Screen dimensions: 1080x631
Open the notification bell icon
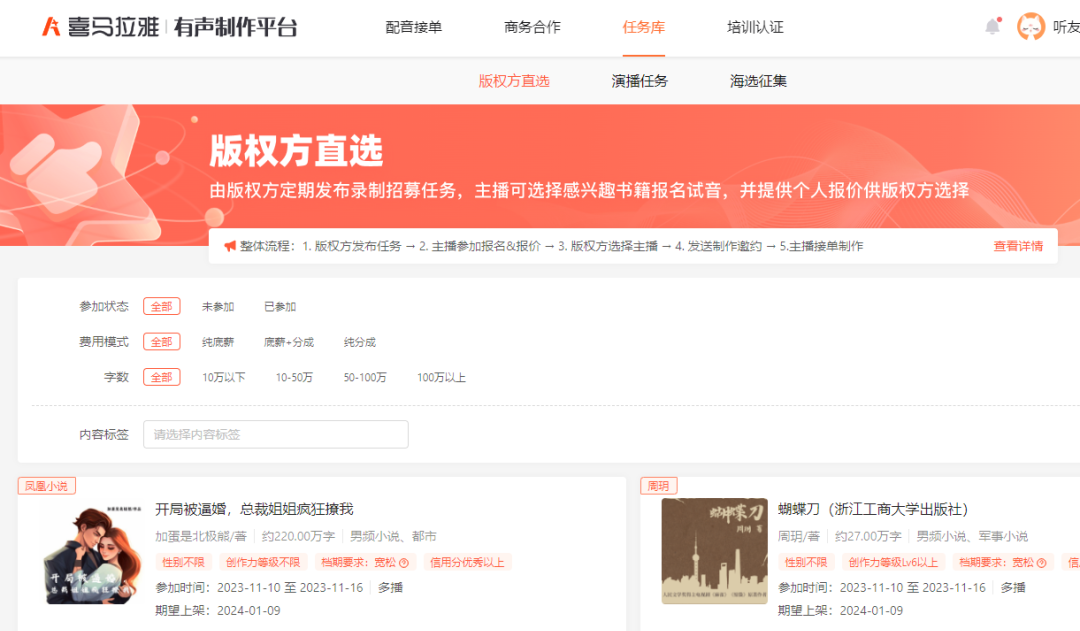[x=992, y=27]
